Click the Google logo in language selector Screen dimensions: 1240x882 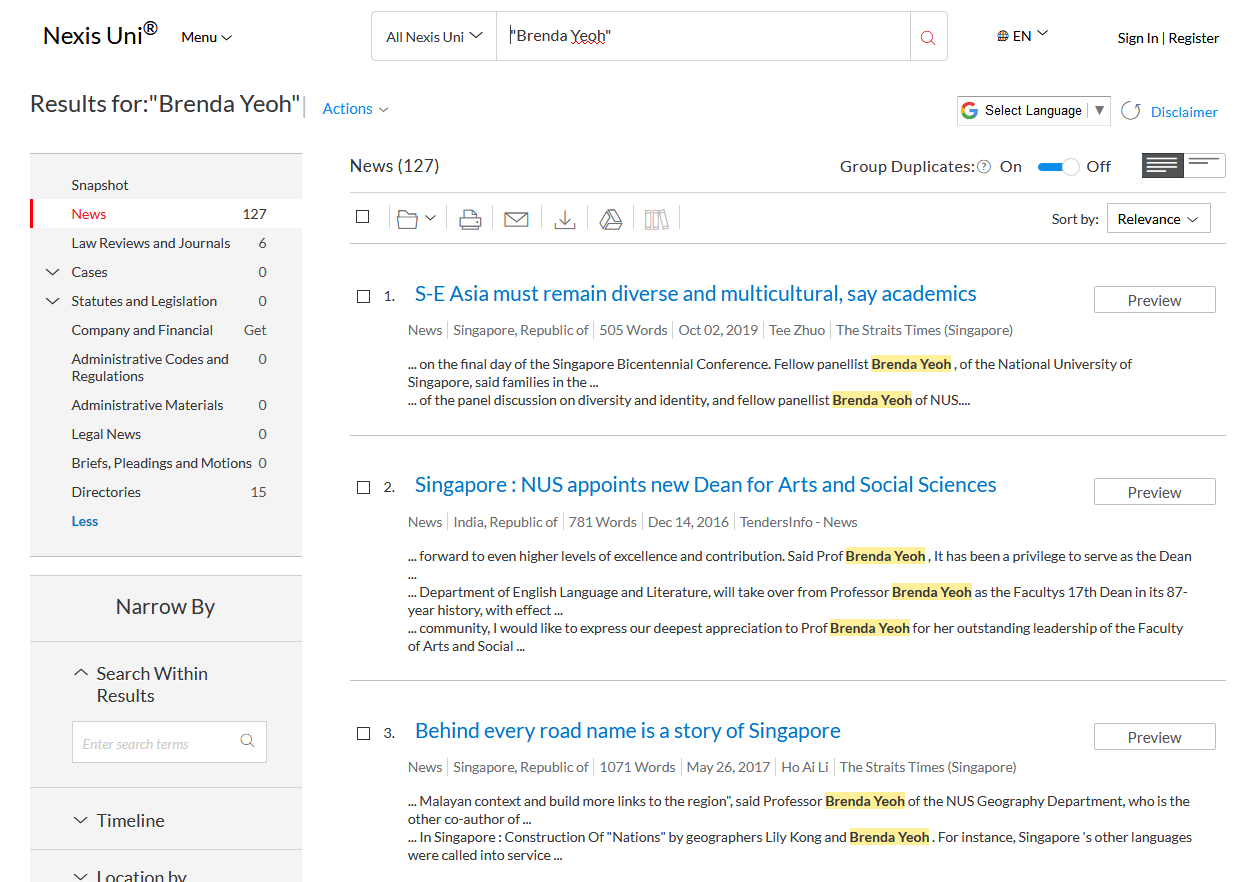tap(969, 110)
